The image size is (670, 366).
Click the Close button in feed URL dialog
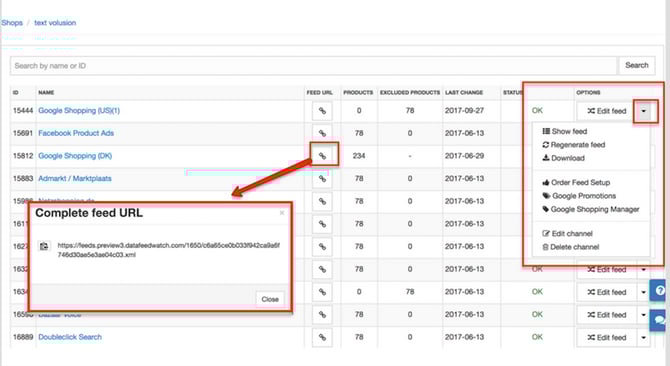(x=270, y=299)
